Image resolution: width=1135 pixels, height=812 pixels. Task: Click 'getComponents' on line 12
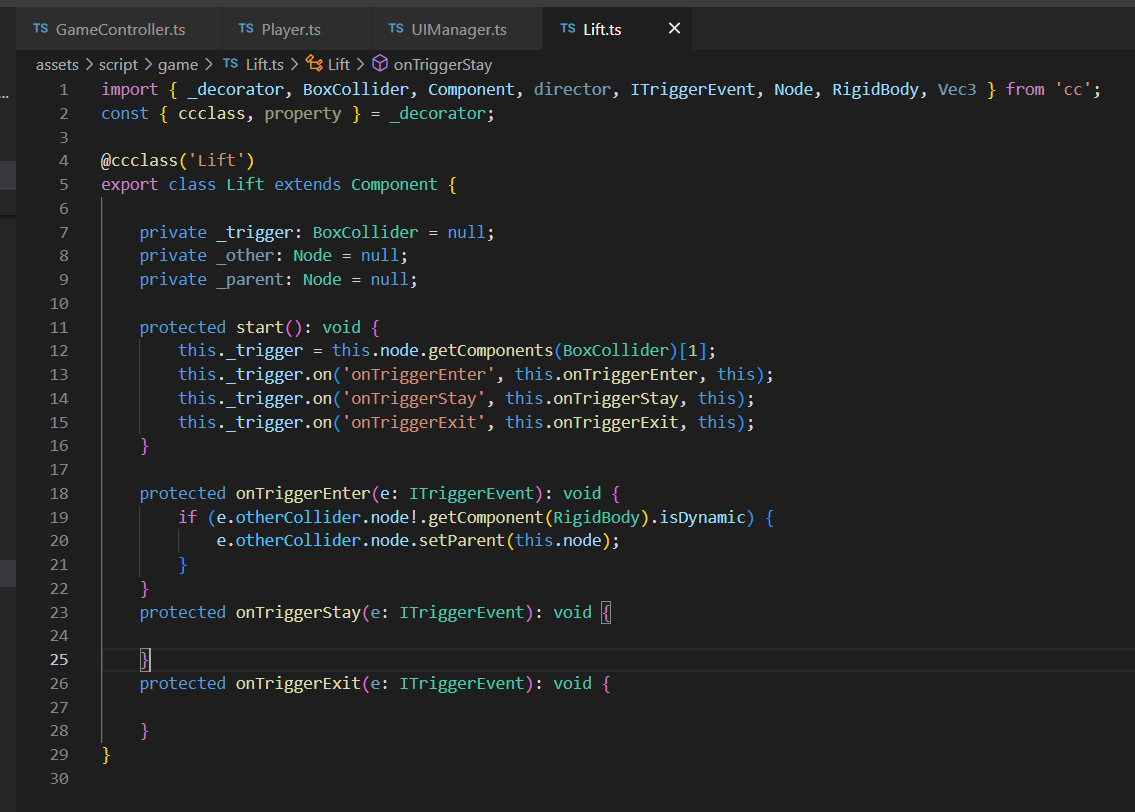point(491,350)
